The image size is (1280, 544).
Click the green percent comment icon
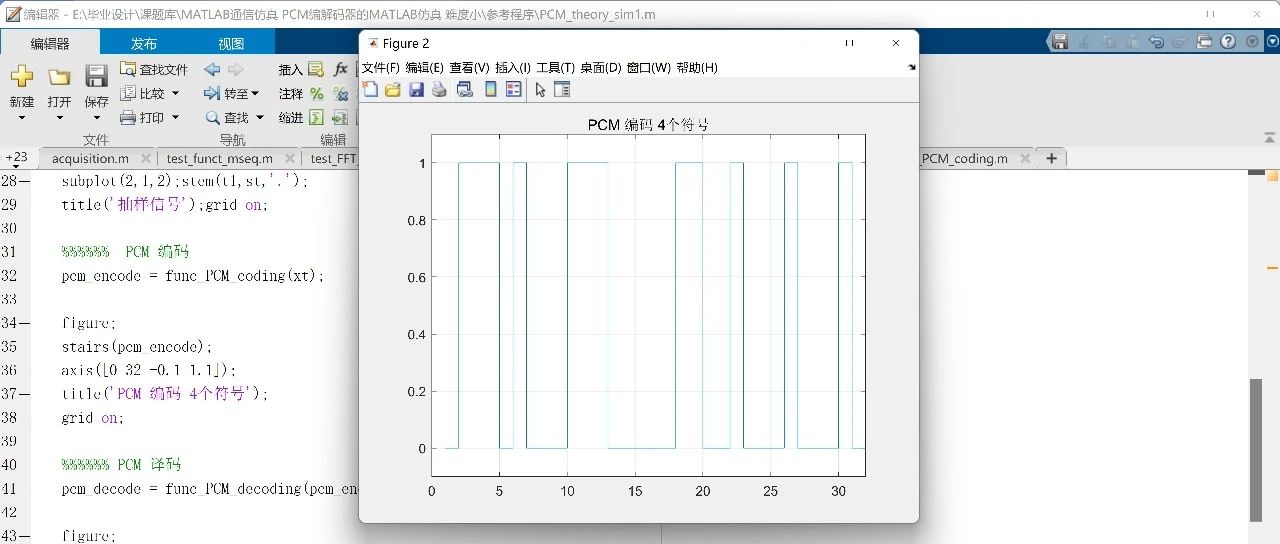(x=316, y=93)
